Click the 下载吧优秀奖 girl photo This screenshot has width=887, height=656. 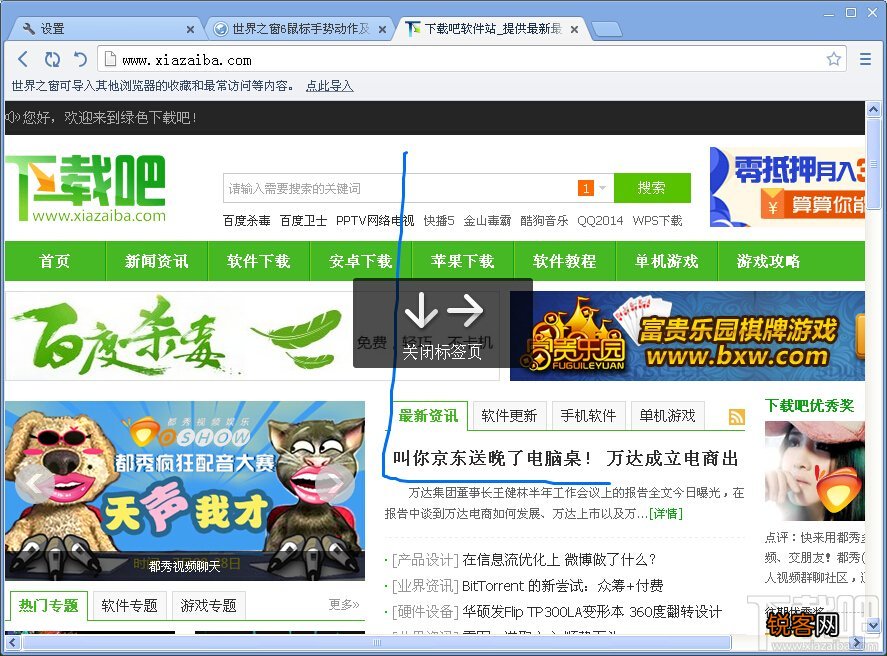tap(815, 471)
